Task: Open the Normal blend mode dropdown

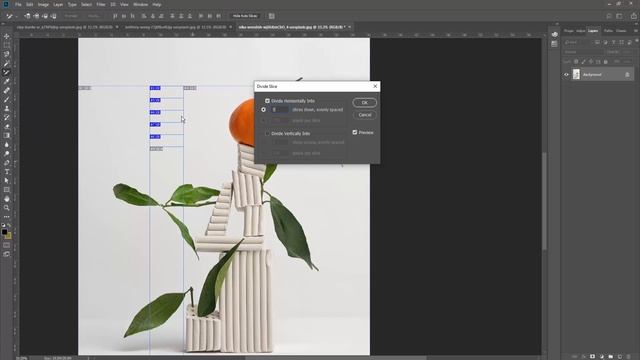Action: 583,52
